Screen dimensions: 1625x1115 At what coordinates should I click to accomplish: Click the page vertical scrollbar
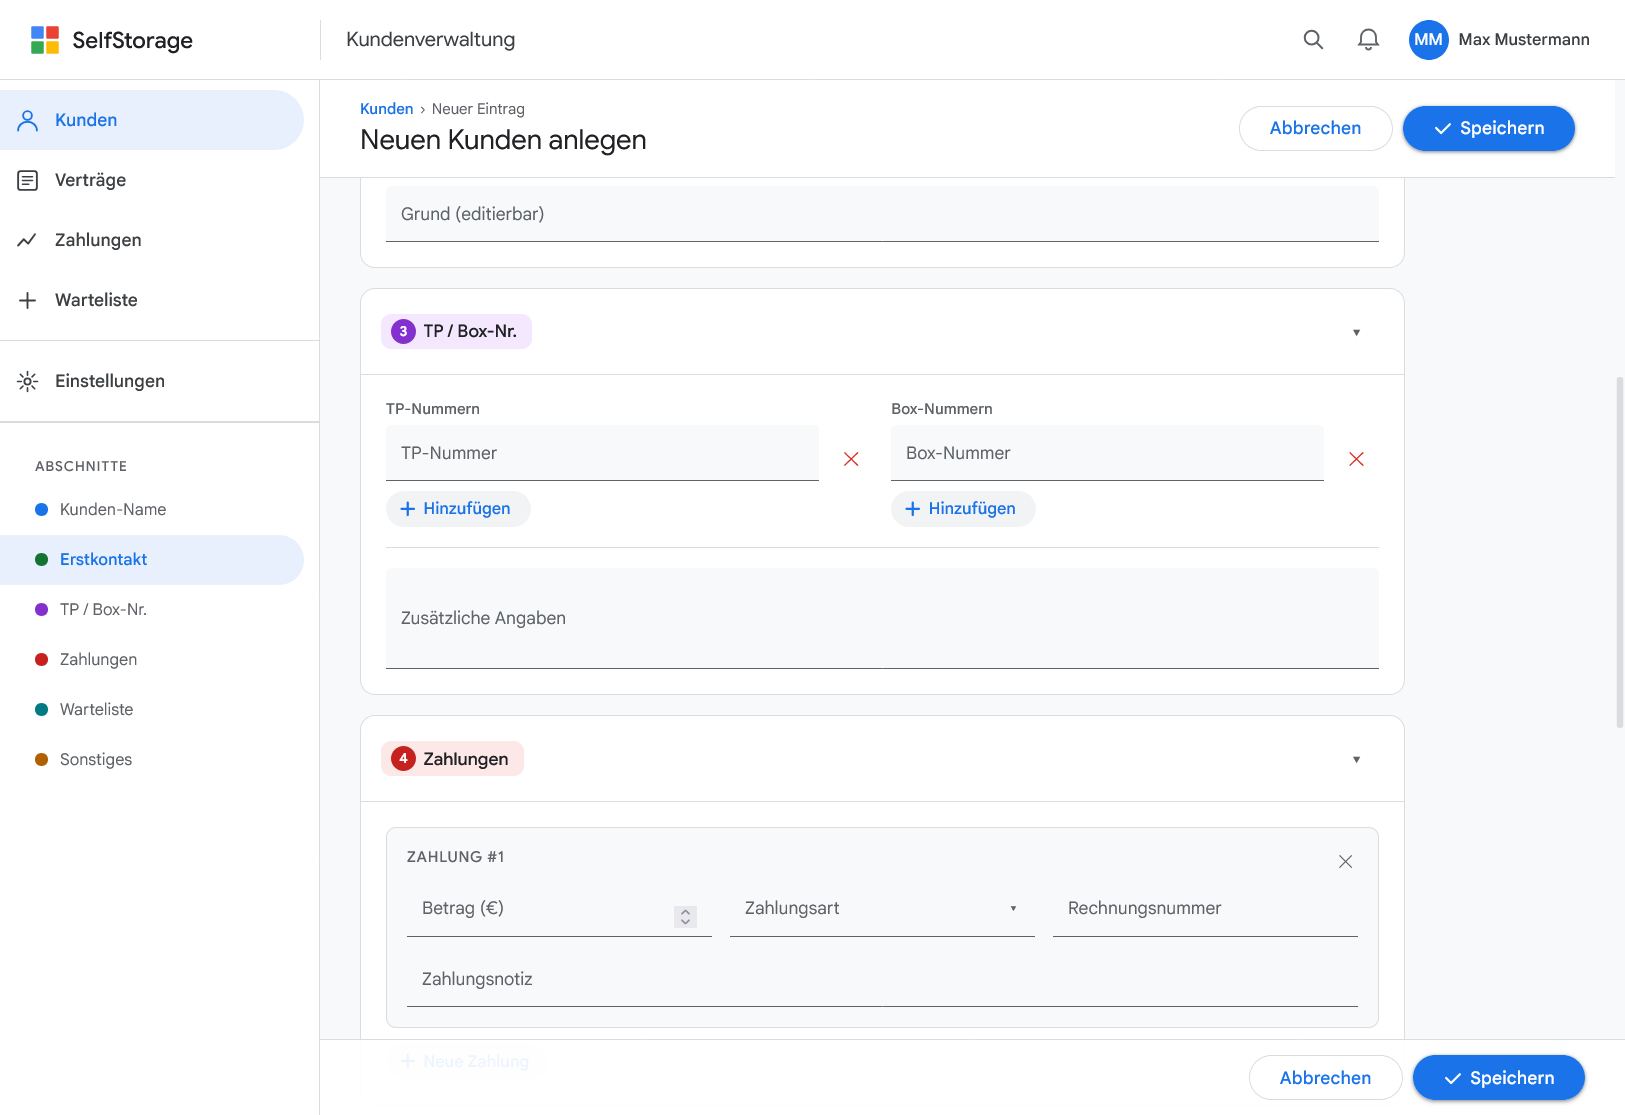point(1620,552)
